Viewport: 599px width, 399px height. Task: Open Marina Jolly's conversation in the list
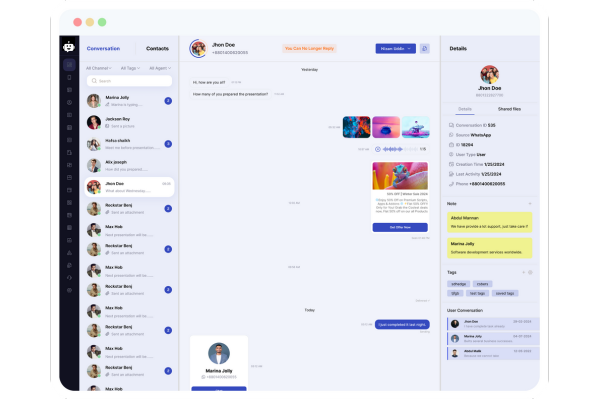129,101
